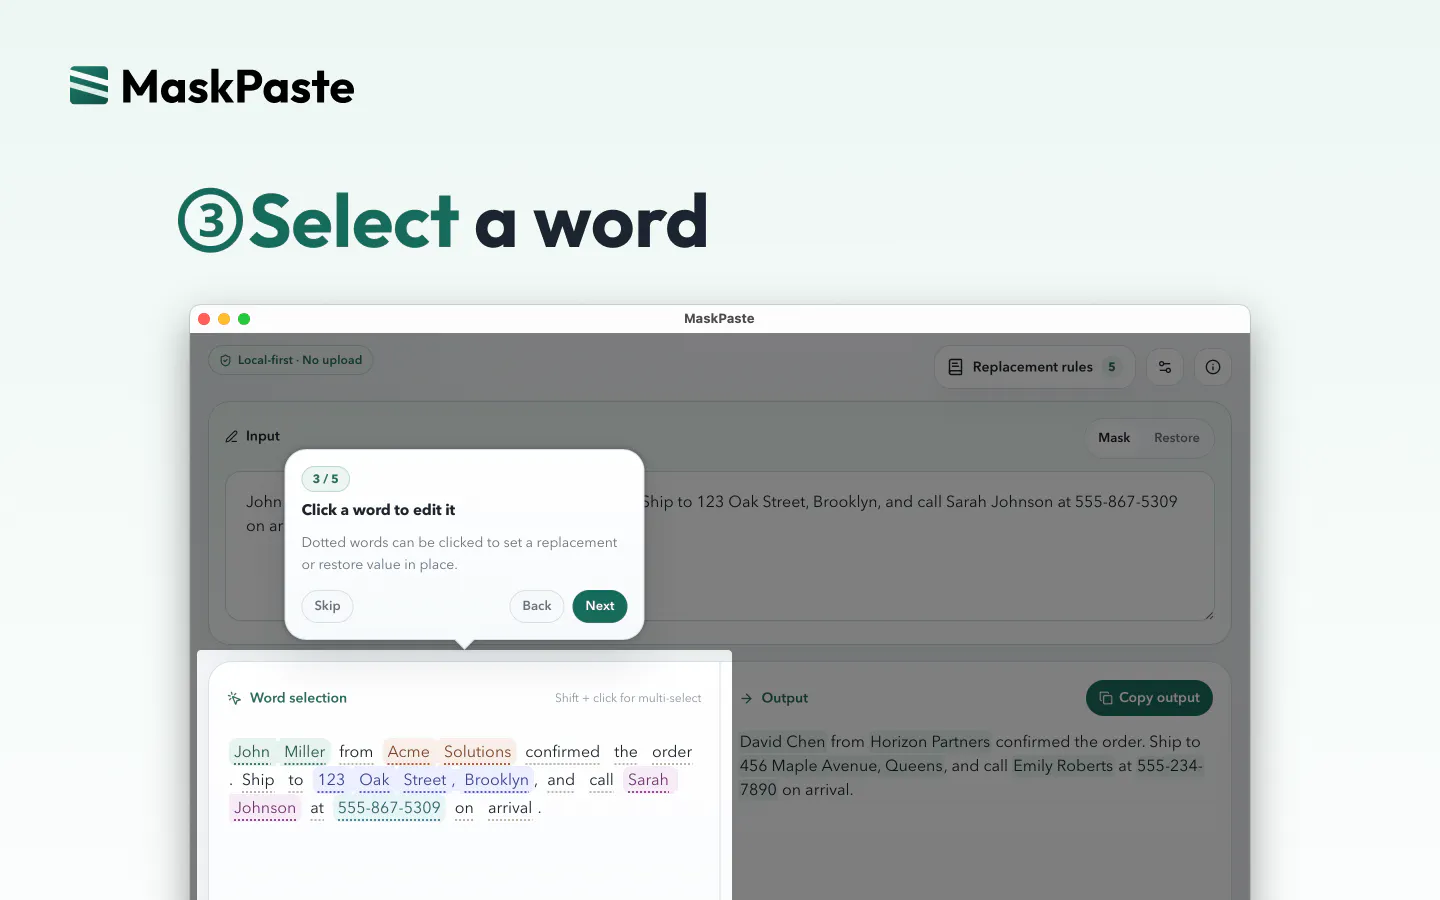Go Back in the tour popup

coord(537,606)
